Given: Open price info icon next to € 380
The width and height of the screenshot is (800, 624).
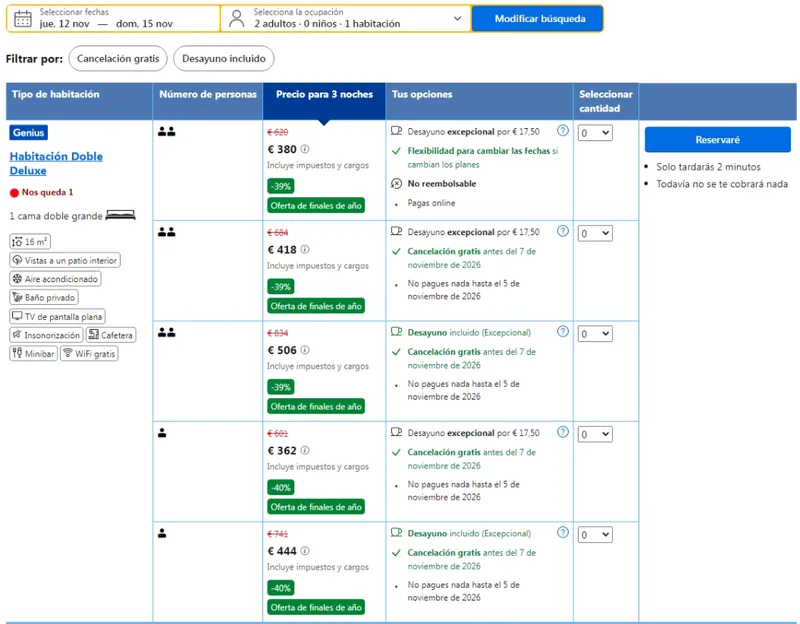Looking at the screenshot, I should 305,149.
